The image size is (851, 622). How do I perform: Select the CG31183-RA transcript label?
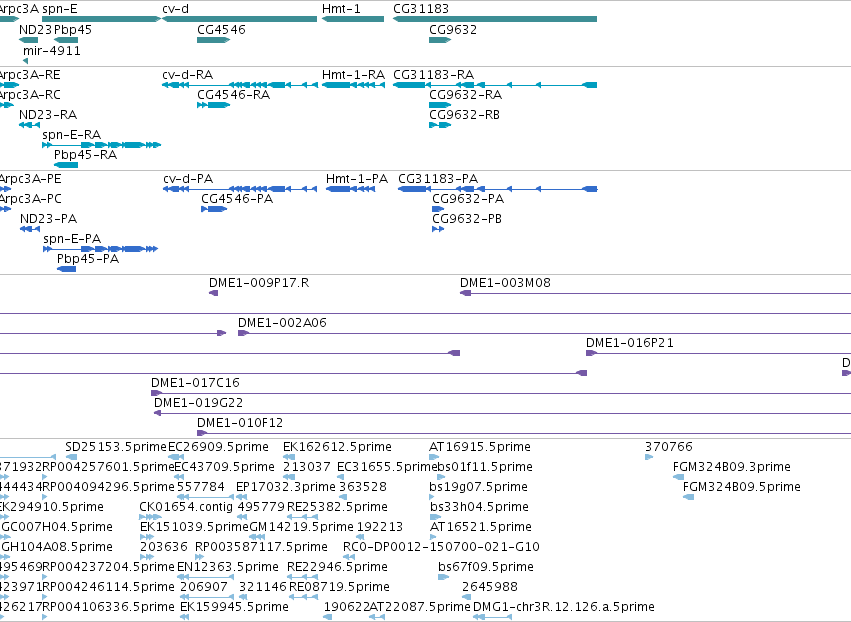pyautogui.click(x=433, y=75)
